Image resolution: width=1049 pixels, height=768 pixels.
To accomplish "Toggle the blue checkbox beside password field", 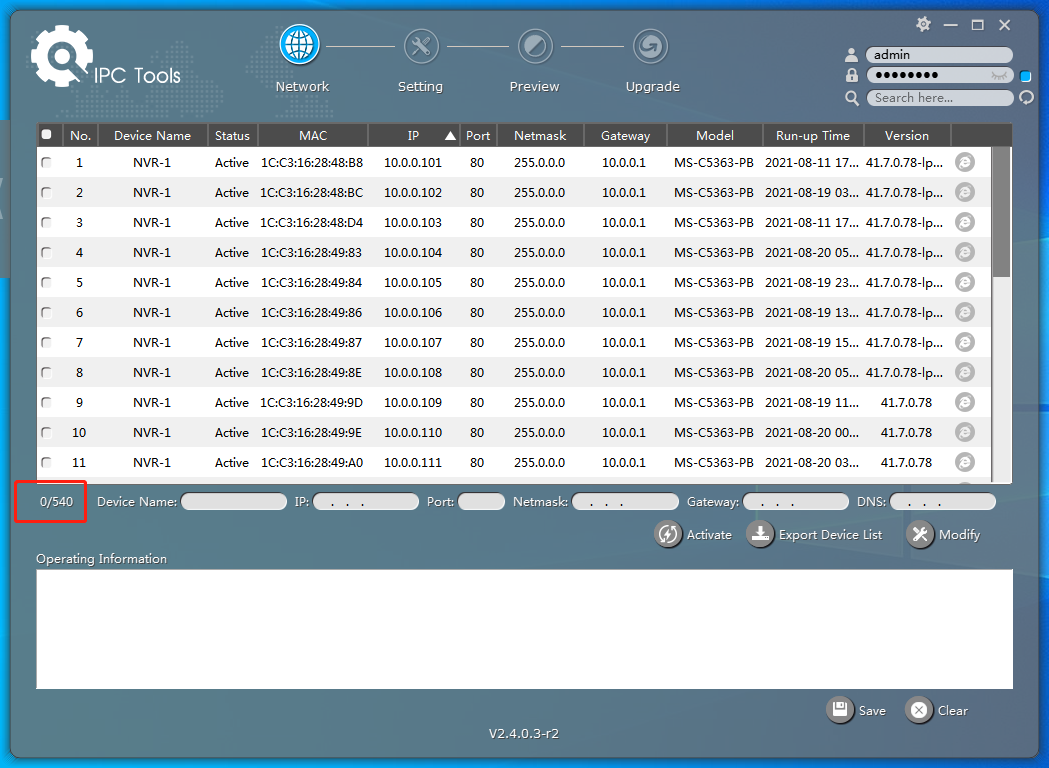I will click(1026, 76).
